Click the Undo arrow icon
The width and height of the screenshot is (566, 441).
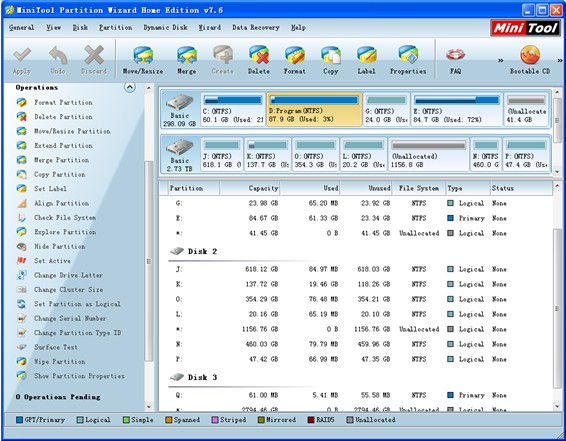pyautogui.click(x=58, y=60)
